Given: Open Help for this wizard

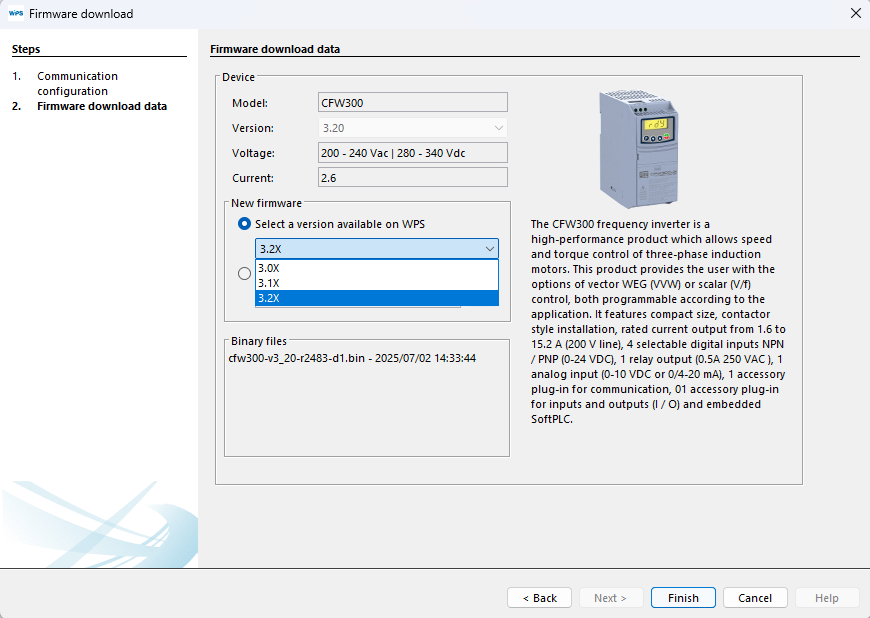Looking at the screenshot, I should click(x=827, y=598).
